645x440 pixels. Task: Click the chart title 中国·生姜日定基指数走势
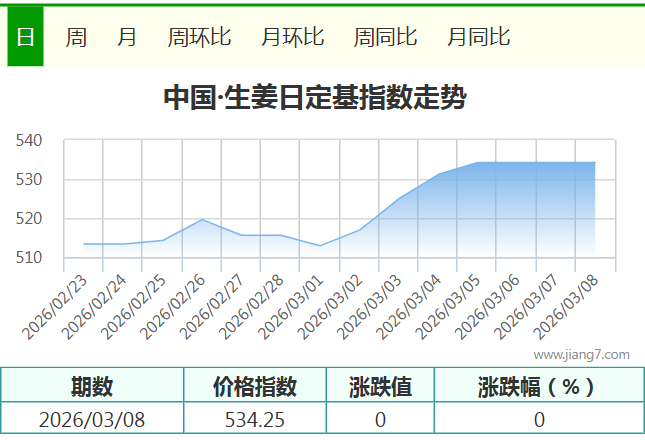pyautogui.click(x=314, y=98)
